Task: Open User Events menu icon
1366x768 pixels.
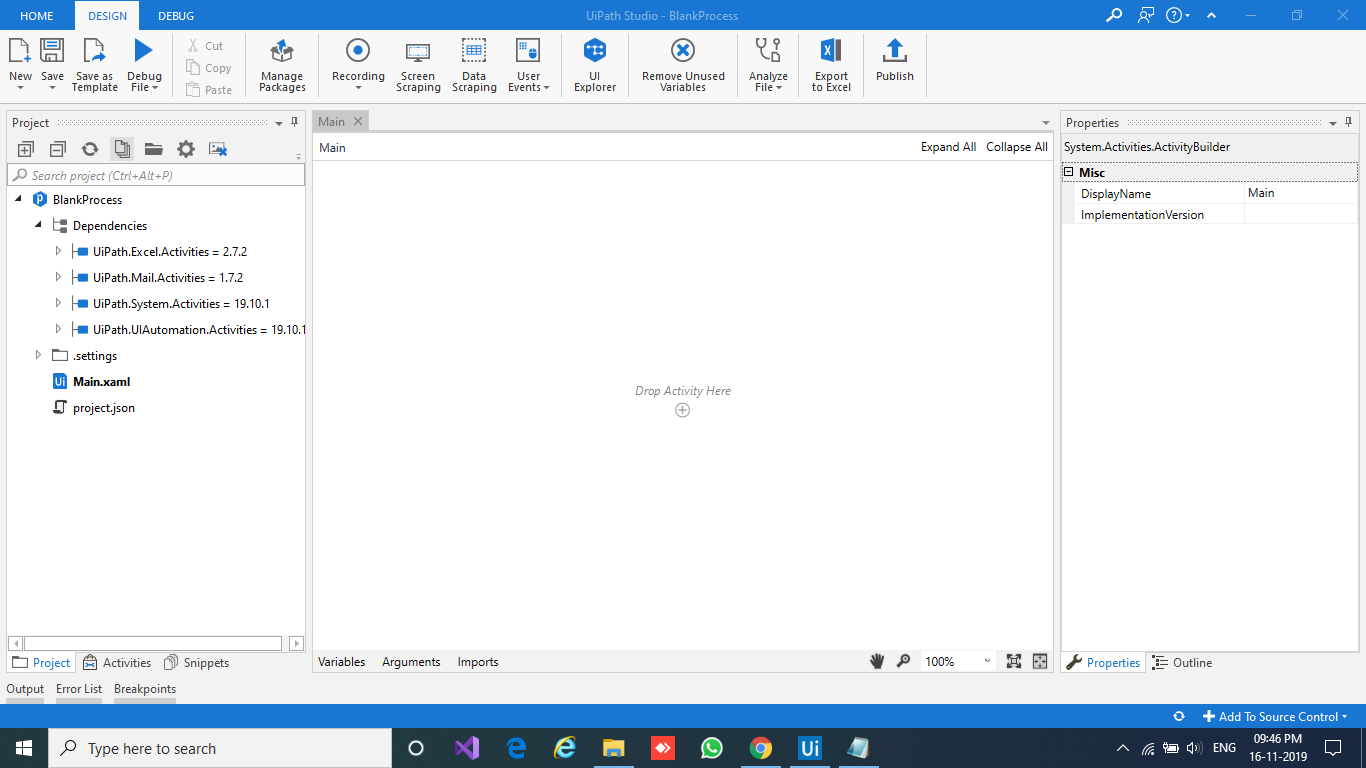Action: [x=528, y=50]
